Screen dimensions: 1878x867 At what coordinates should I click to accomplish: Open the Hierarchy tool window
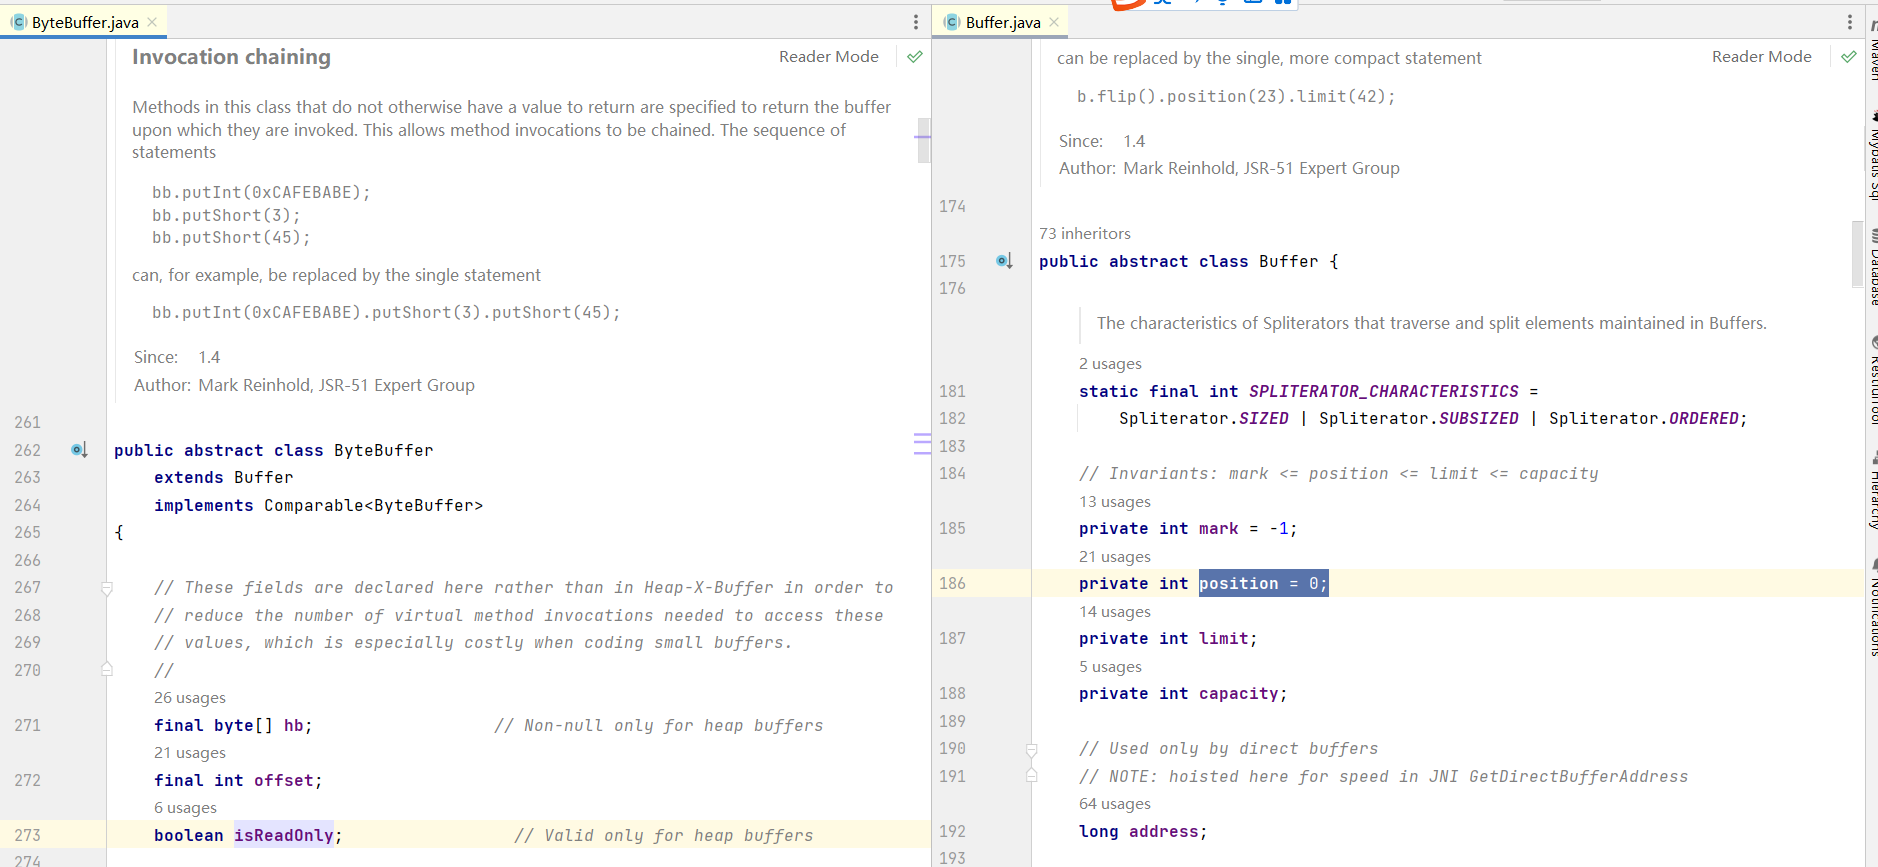click(1872, 490)
